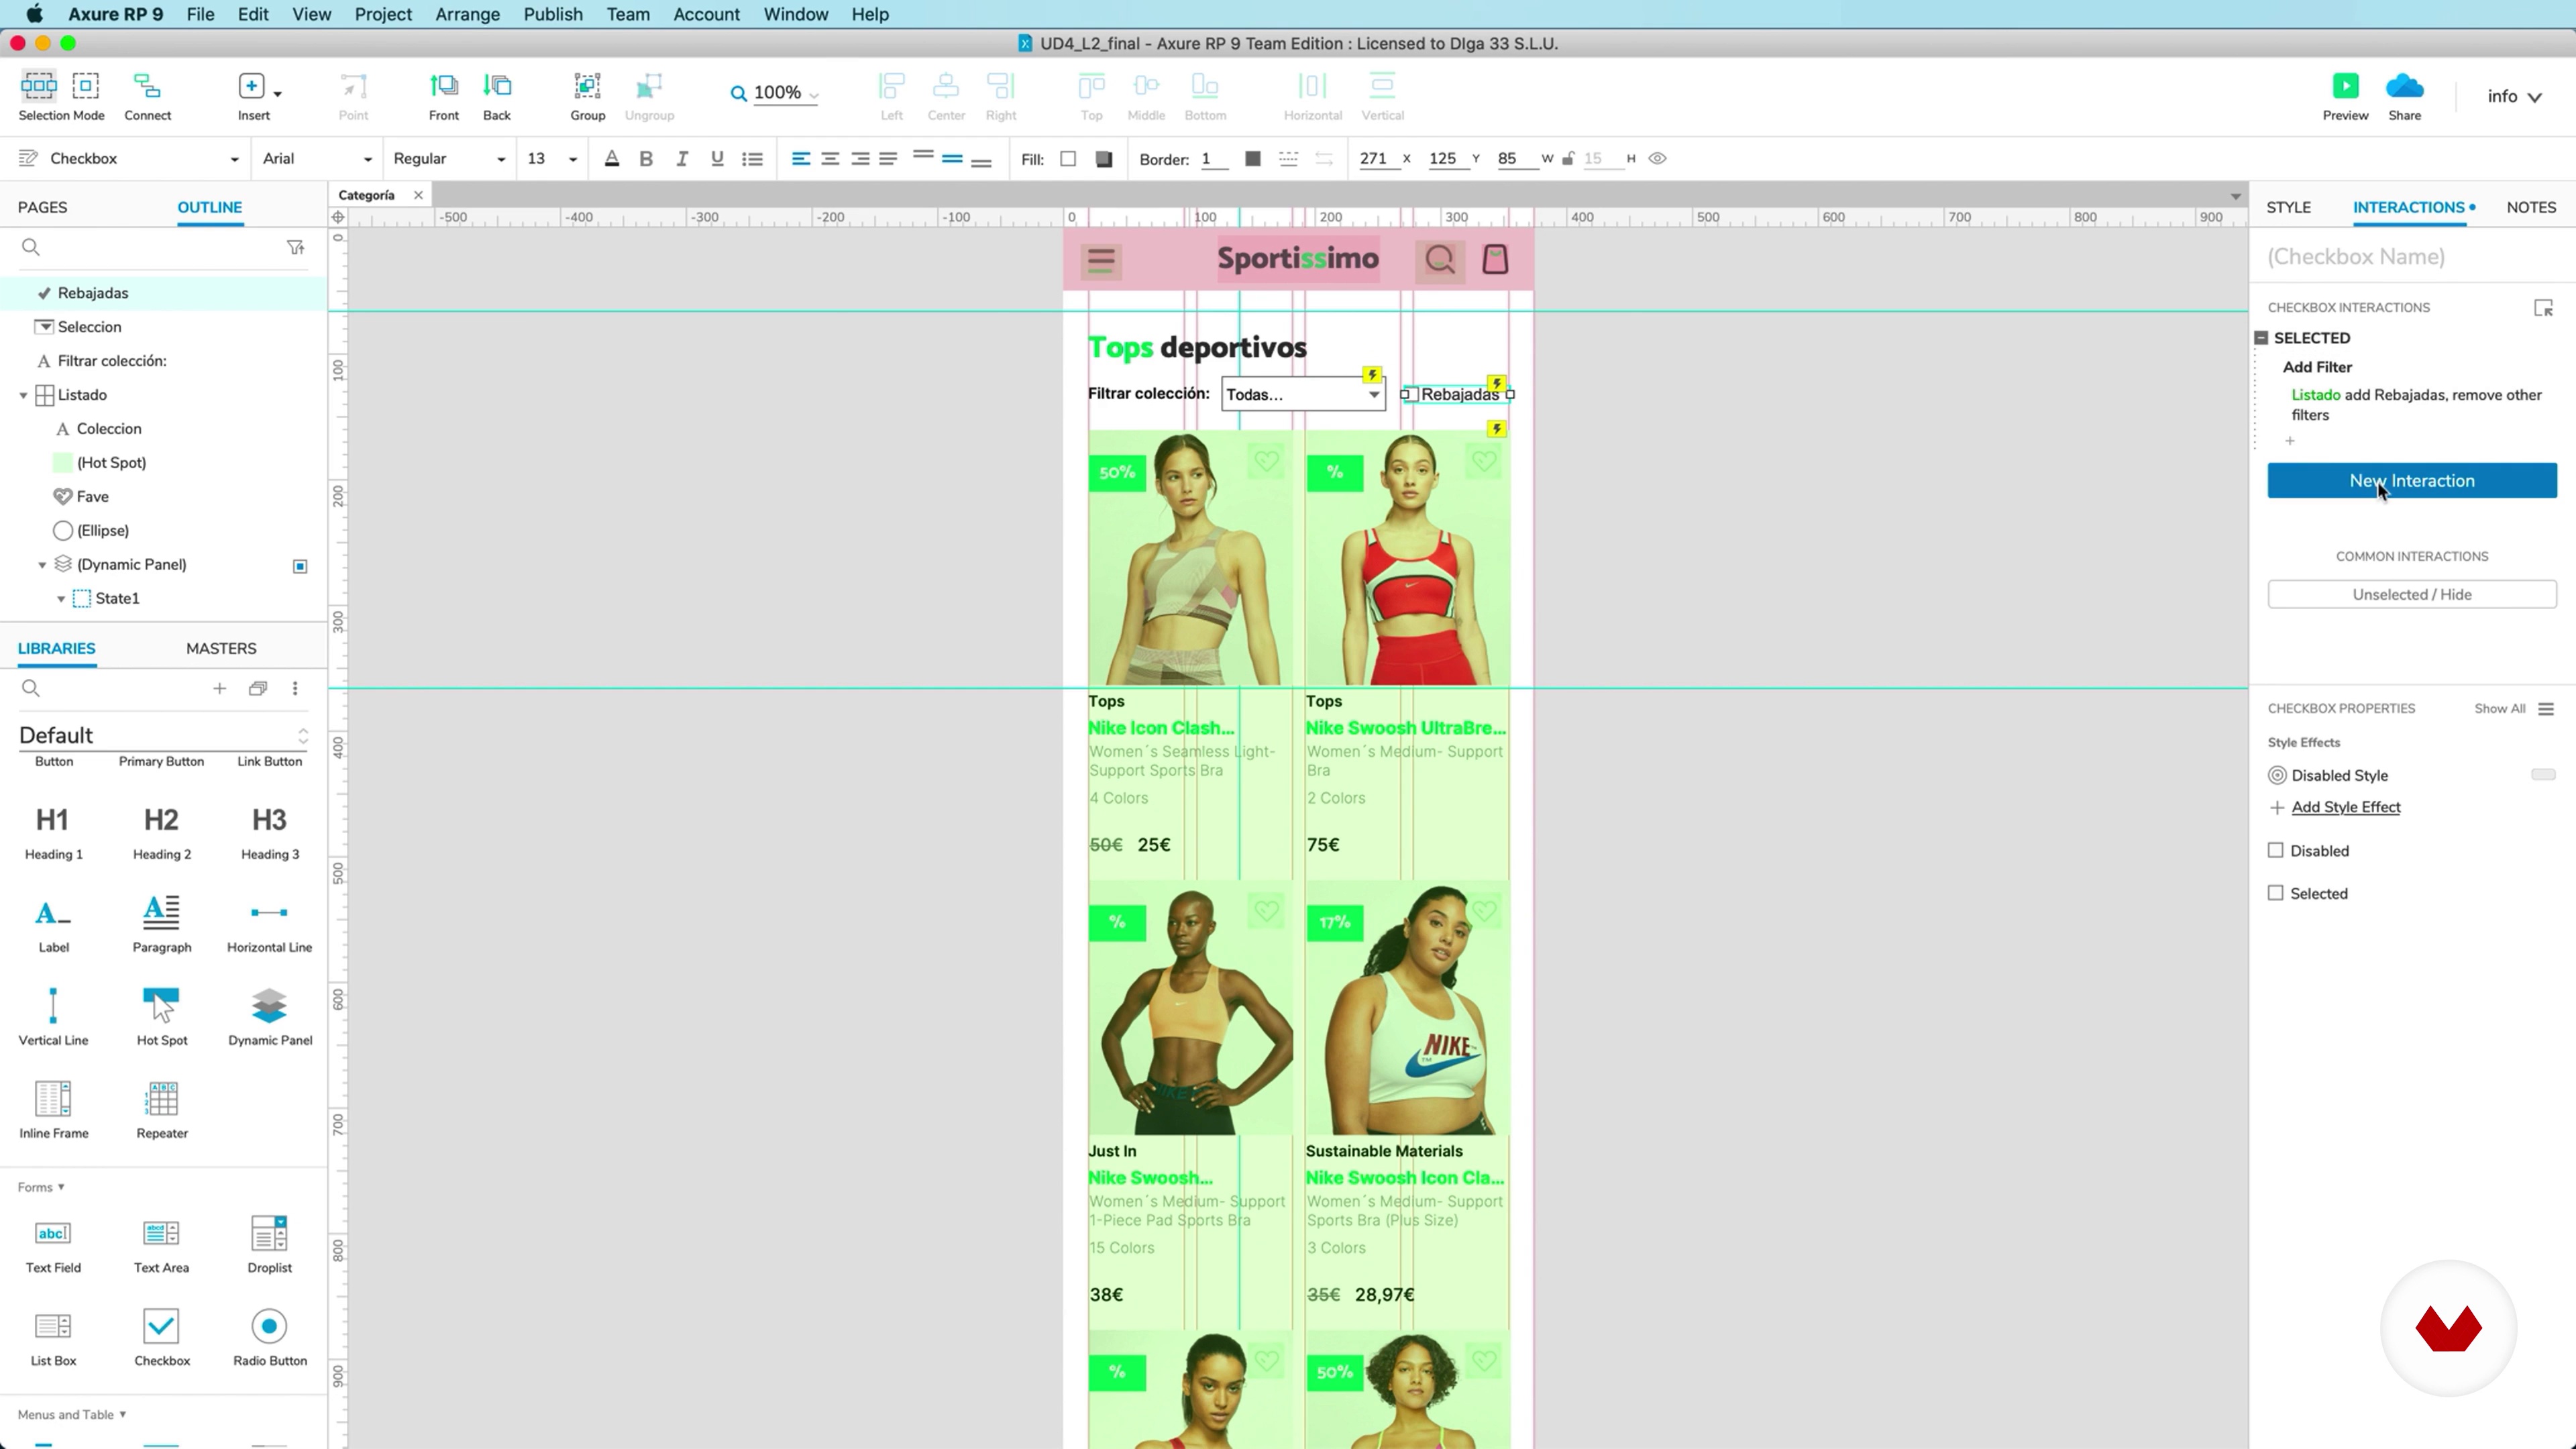This screenshot has width=2576, height=1449.
Task: Toggle Dynamic Panel view indicator in outline
Action: pos(300,566)
